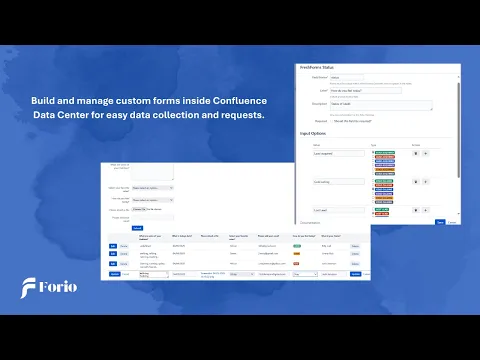Screen dimensions: 480x360
Task: Click Save in the status field dialog
Action: (440, 222)
